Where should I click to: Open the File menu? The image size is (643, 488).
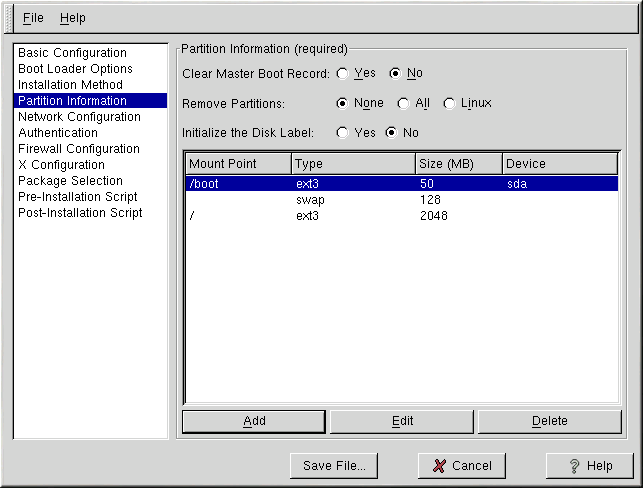[x=33, y=18]
